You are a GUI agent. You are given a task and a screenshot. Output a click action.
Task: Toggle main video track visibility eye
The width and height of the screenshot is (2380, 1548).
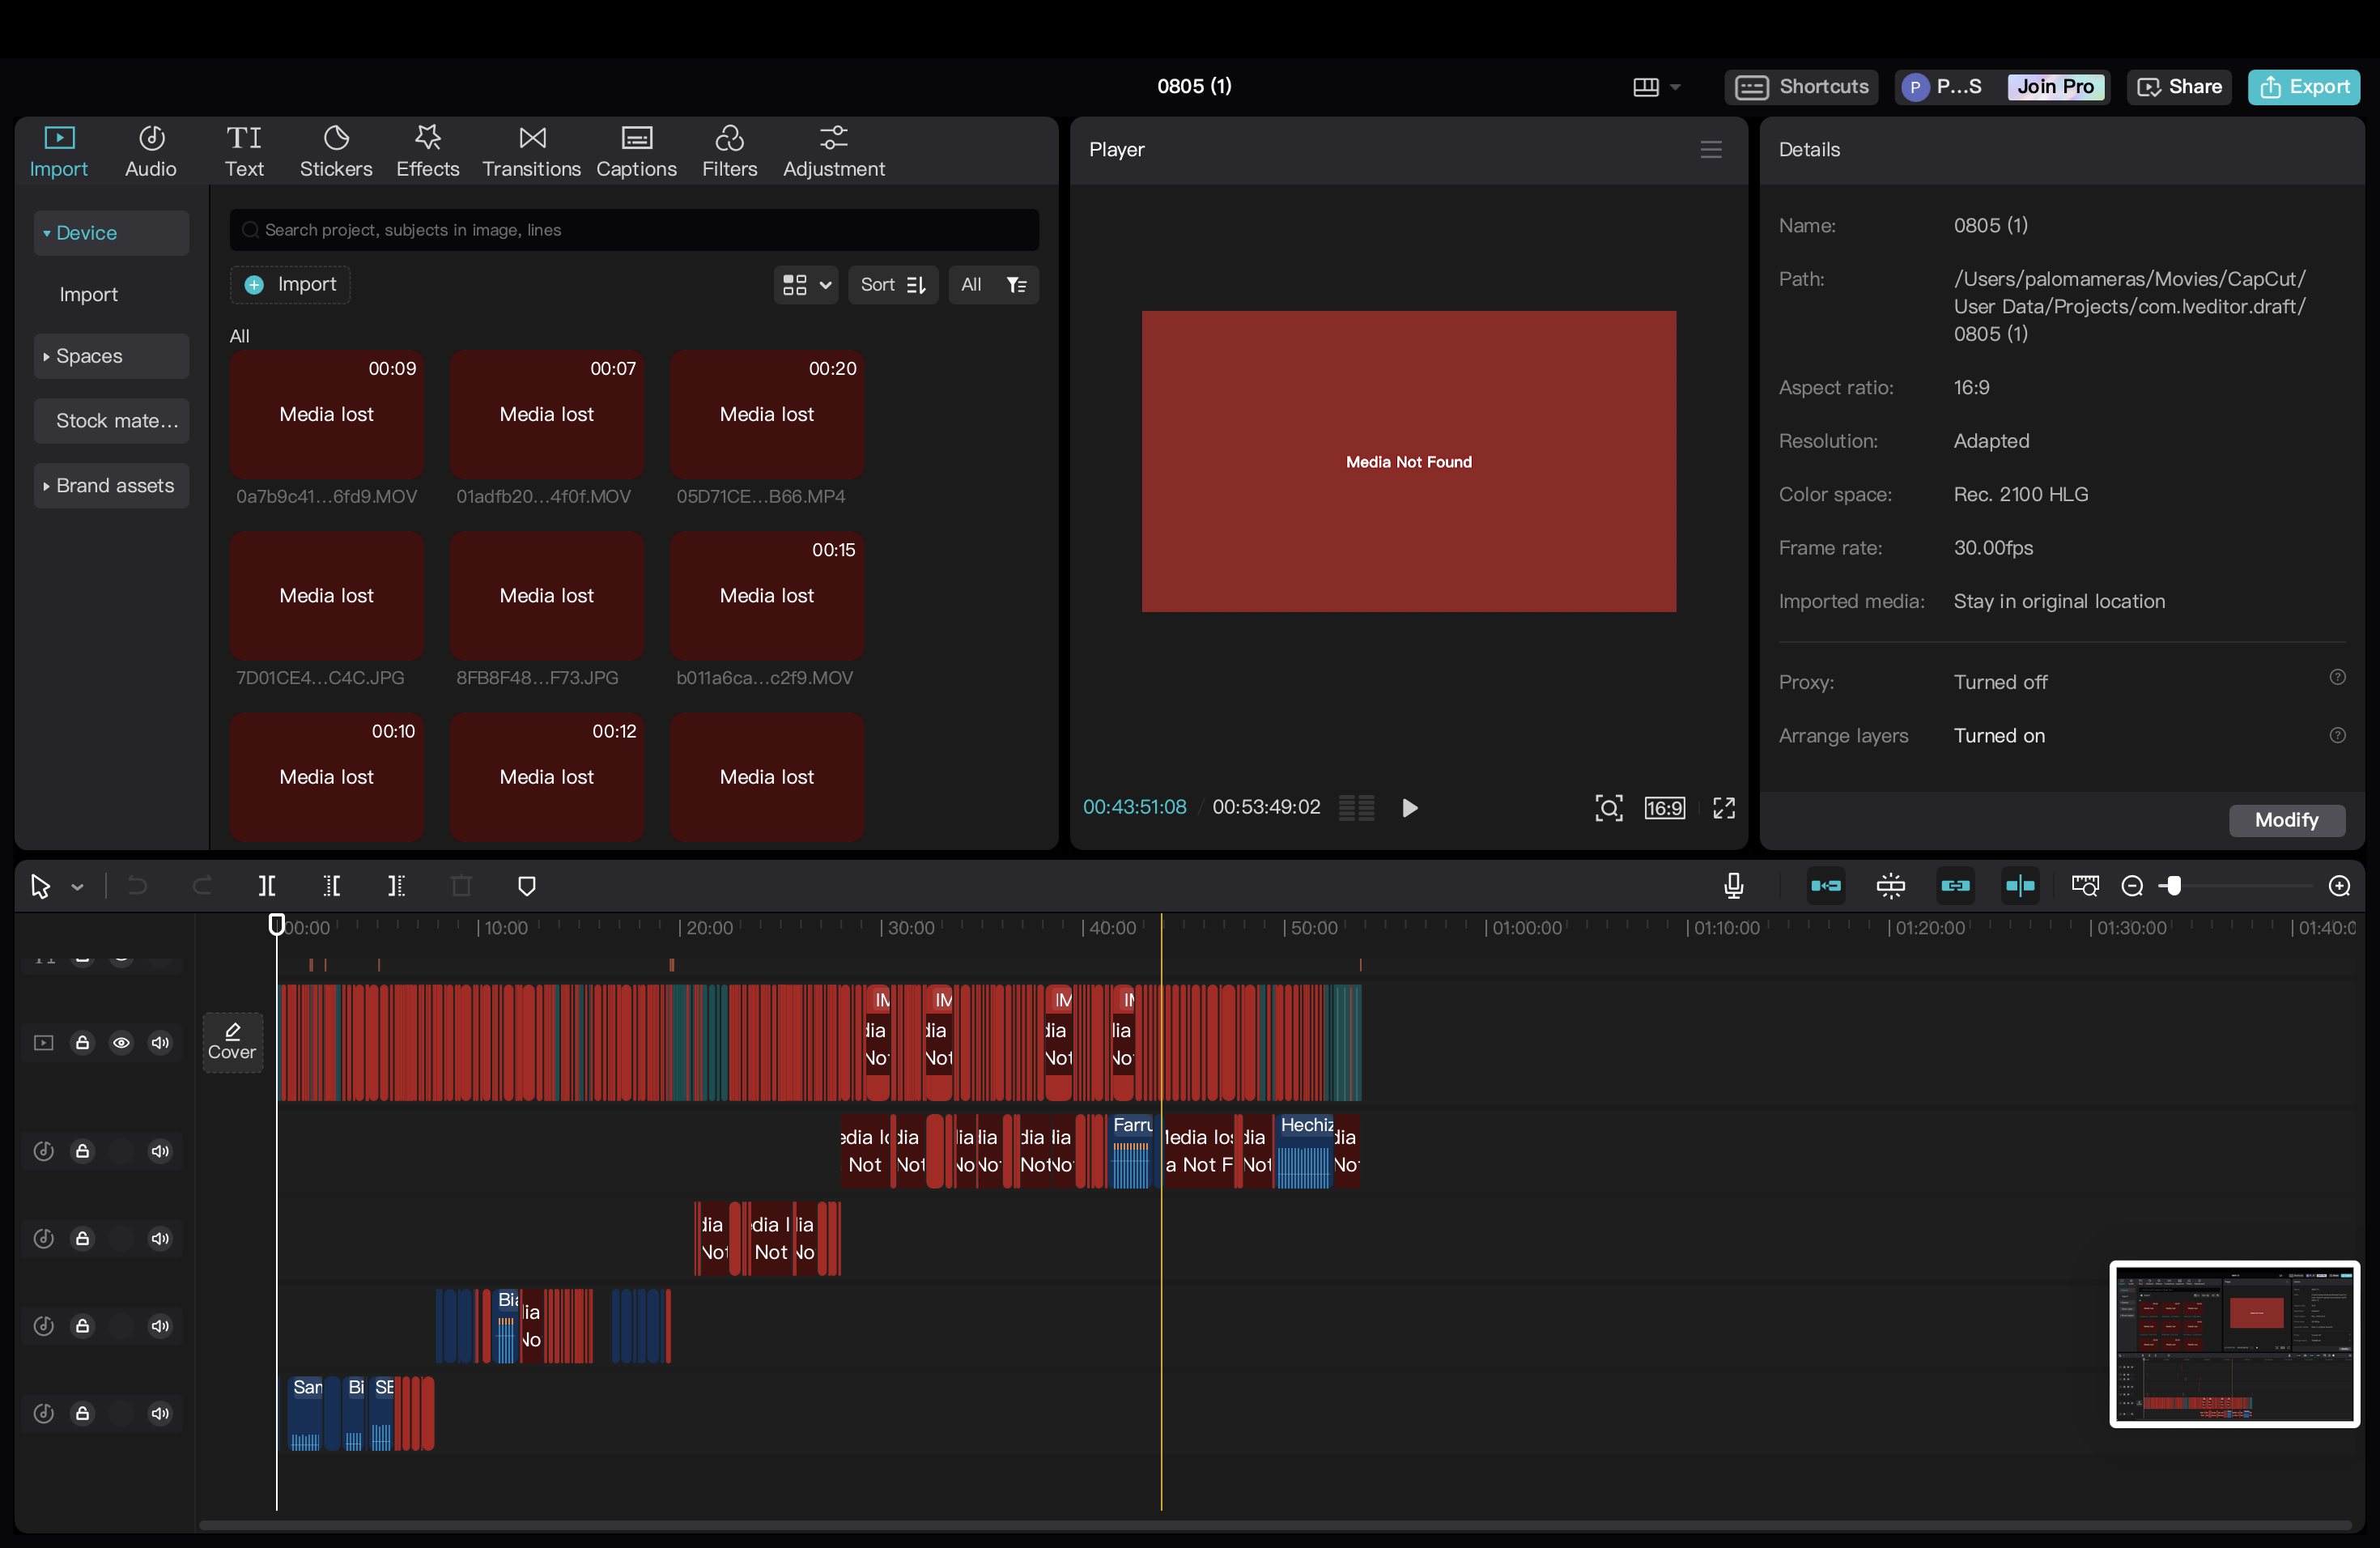(121, 1043)
